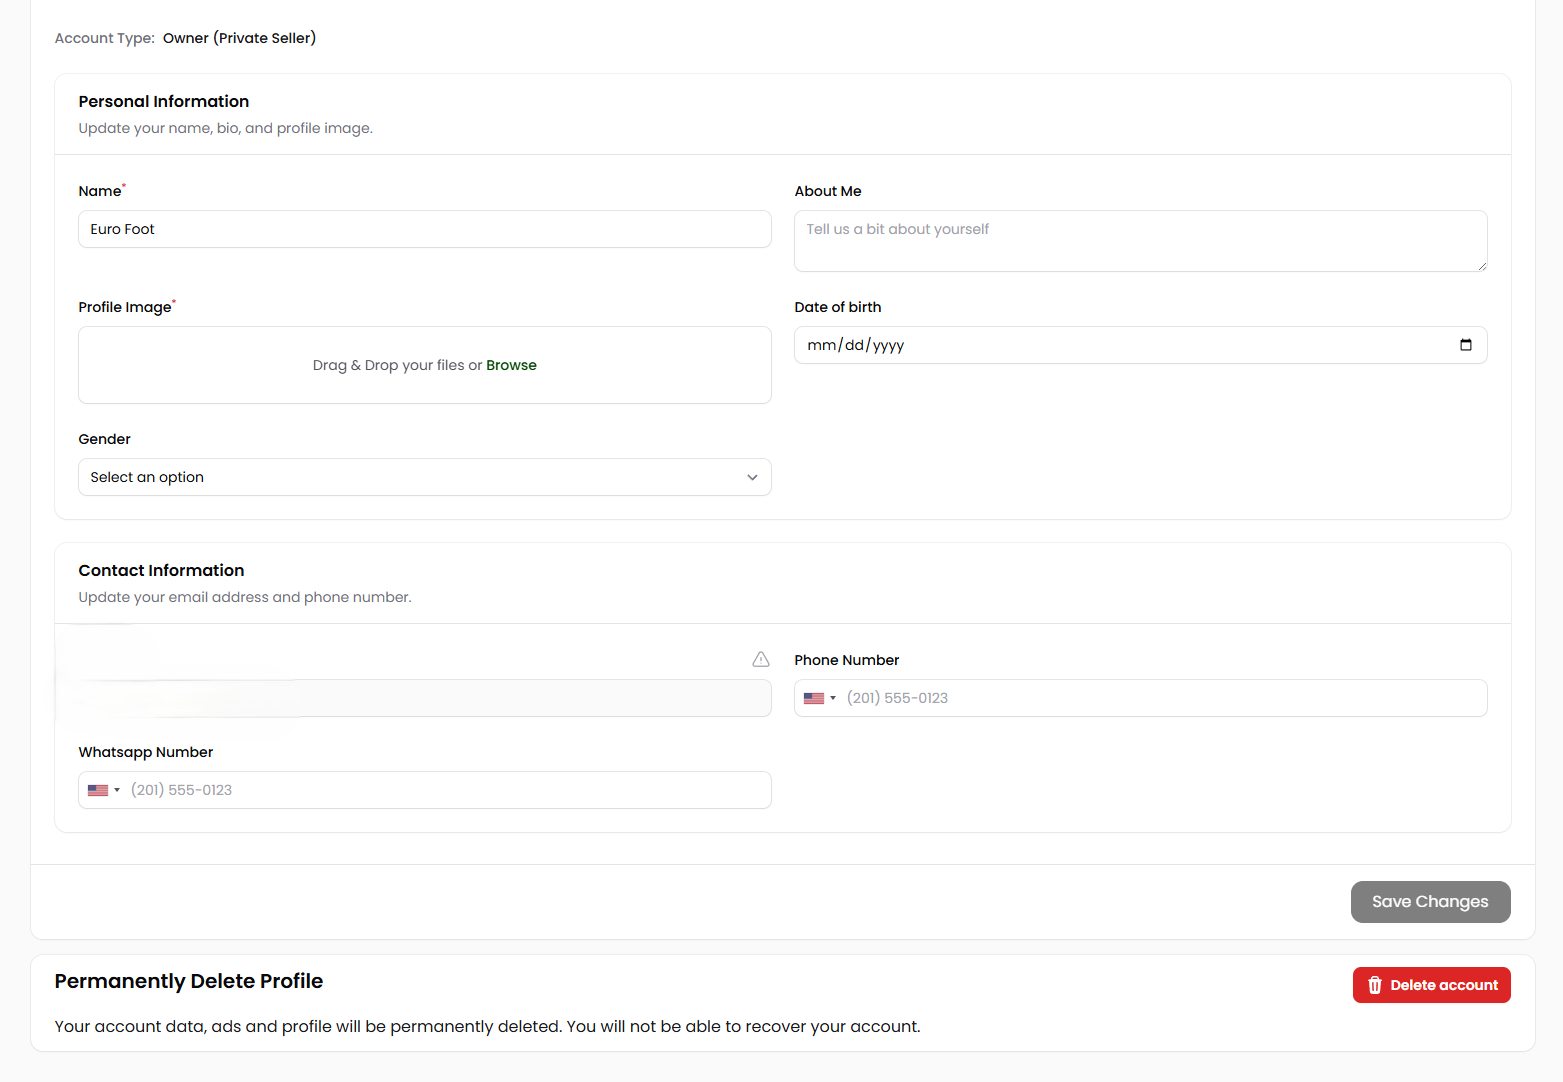The image size is (1563, 1082).
Task: Select the year segment in Date of birth
Action: tap(888, 345)
